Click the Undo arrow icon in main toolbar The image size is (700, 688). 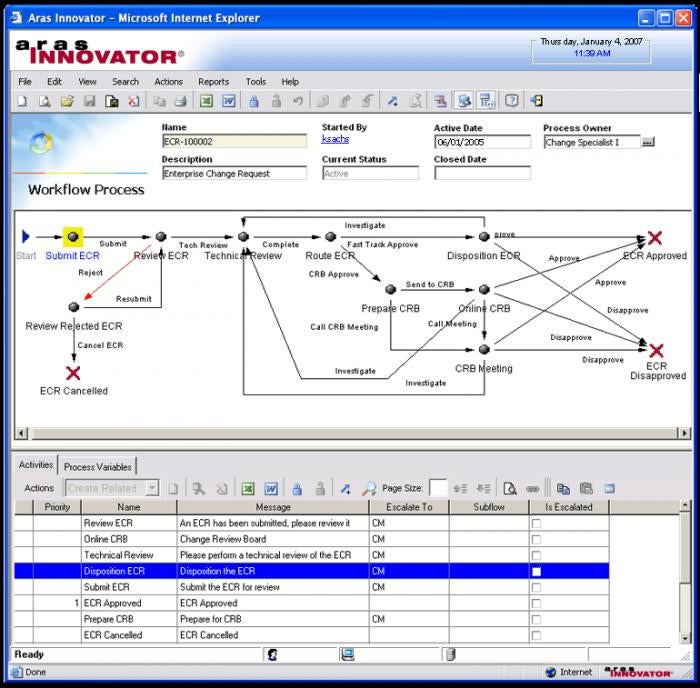click(298, 101)
